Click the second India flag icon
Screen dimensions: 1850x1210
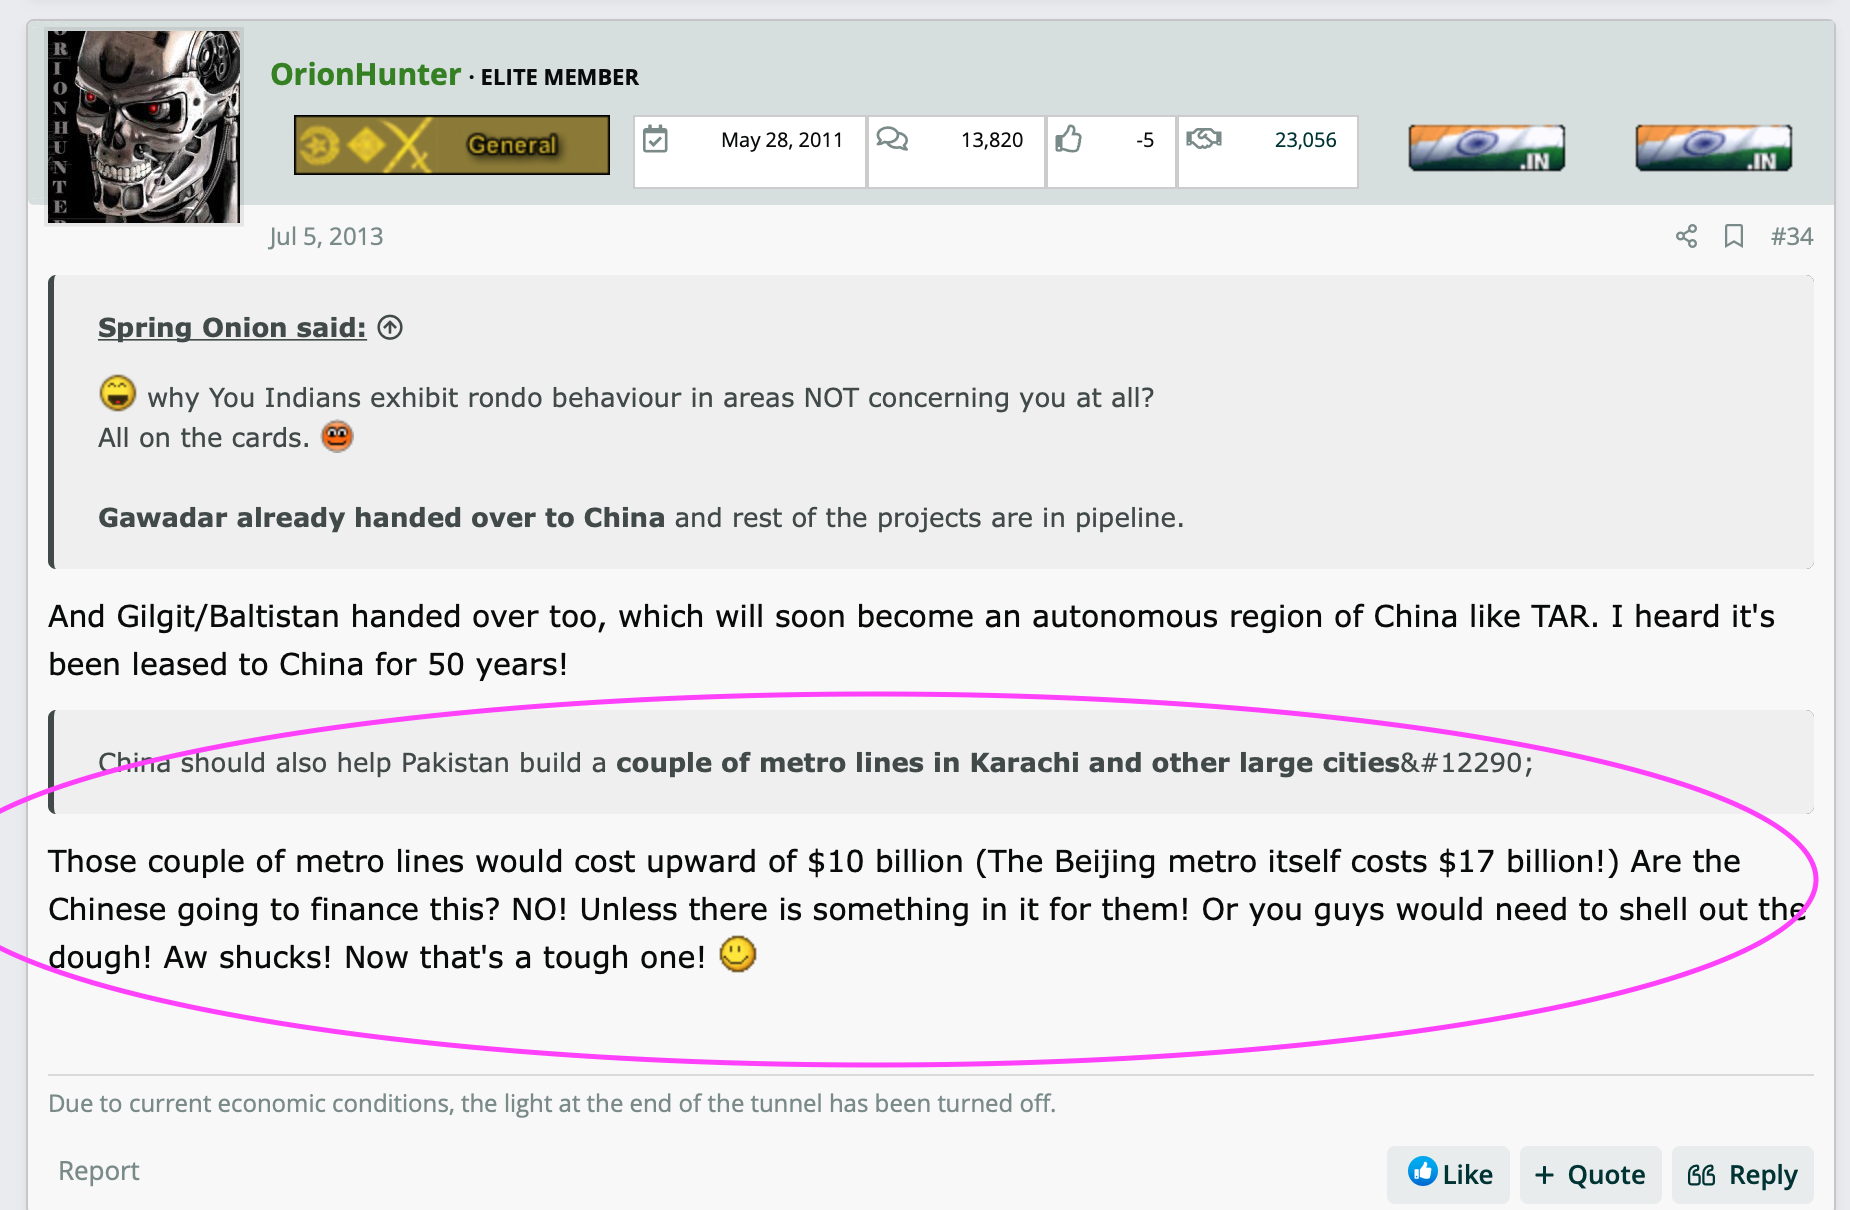[1713, 148]
